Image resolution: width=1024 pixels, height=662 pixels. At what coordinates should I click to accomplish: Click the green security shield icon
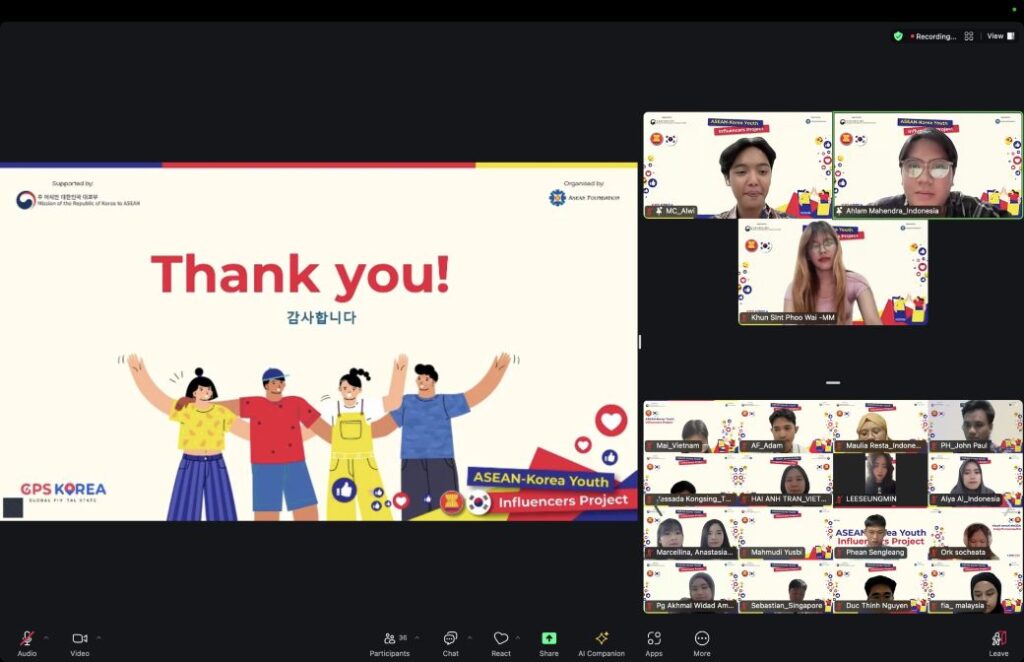898,36
